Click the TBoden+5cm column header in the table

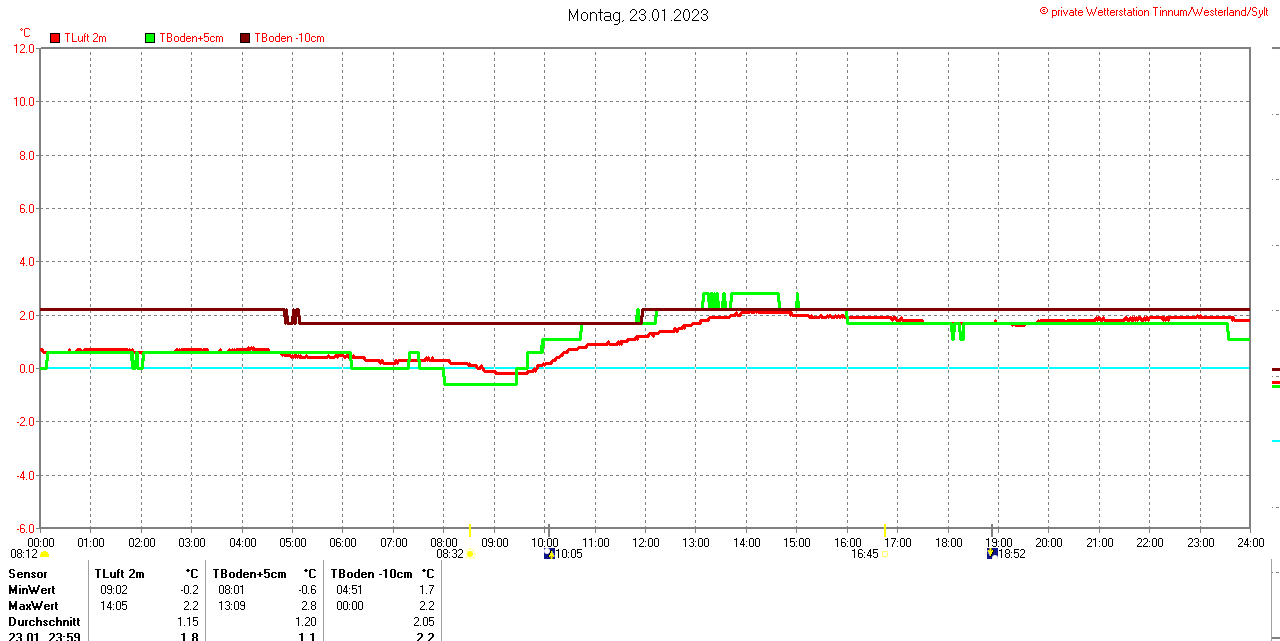click(x=249, y=574)
